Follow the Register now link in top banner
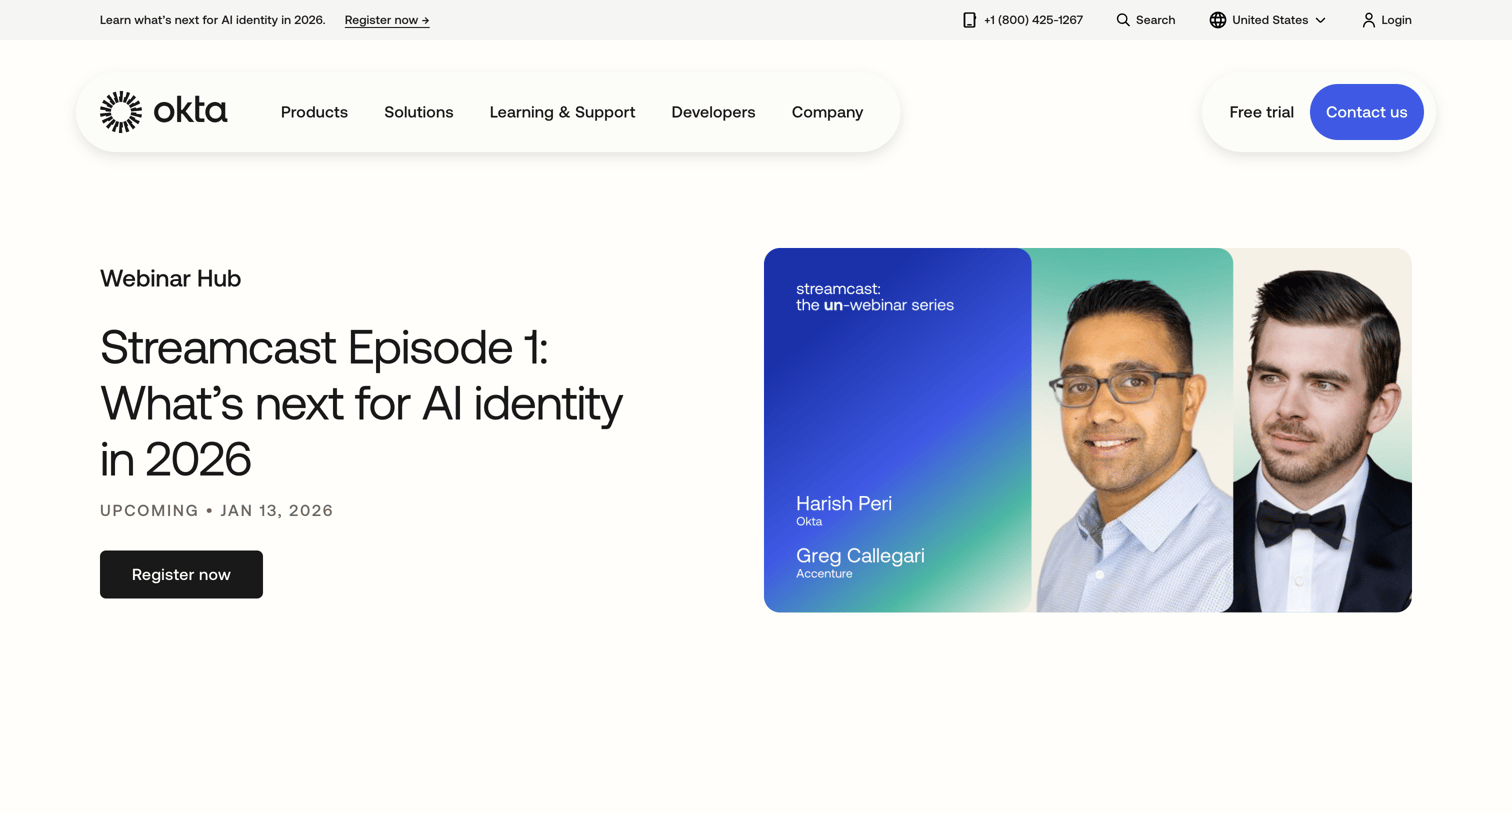Image resolution: width=1512 pixels, height=814 pixels. coord(387,20)
